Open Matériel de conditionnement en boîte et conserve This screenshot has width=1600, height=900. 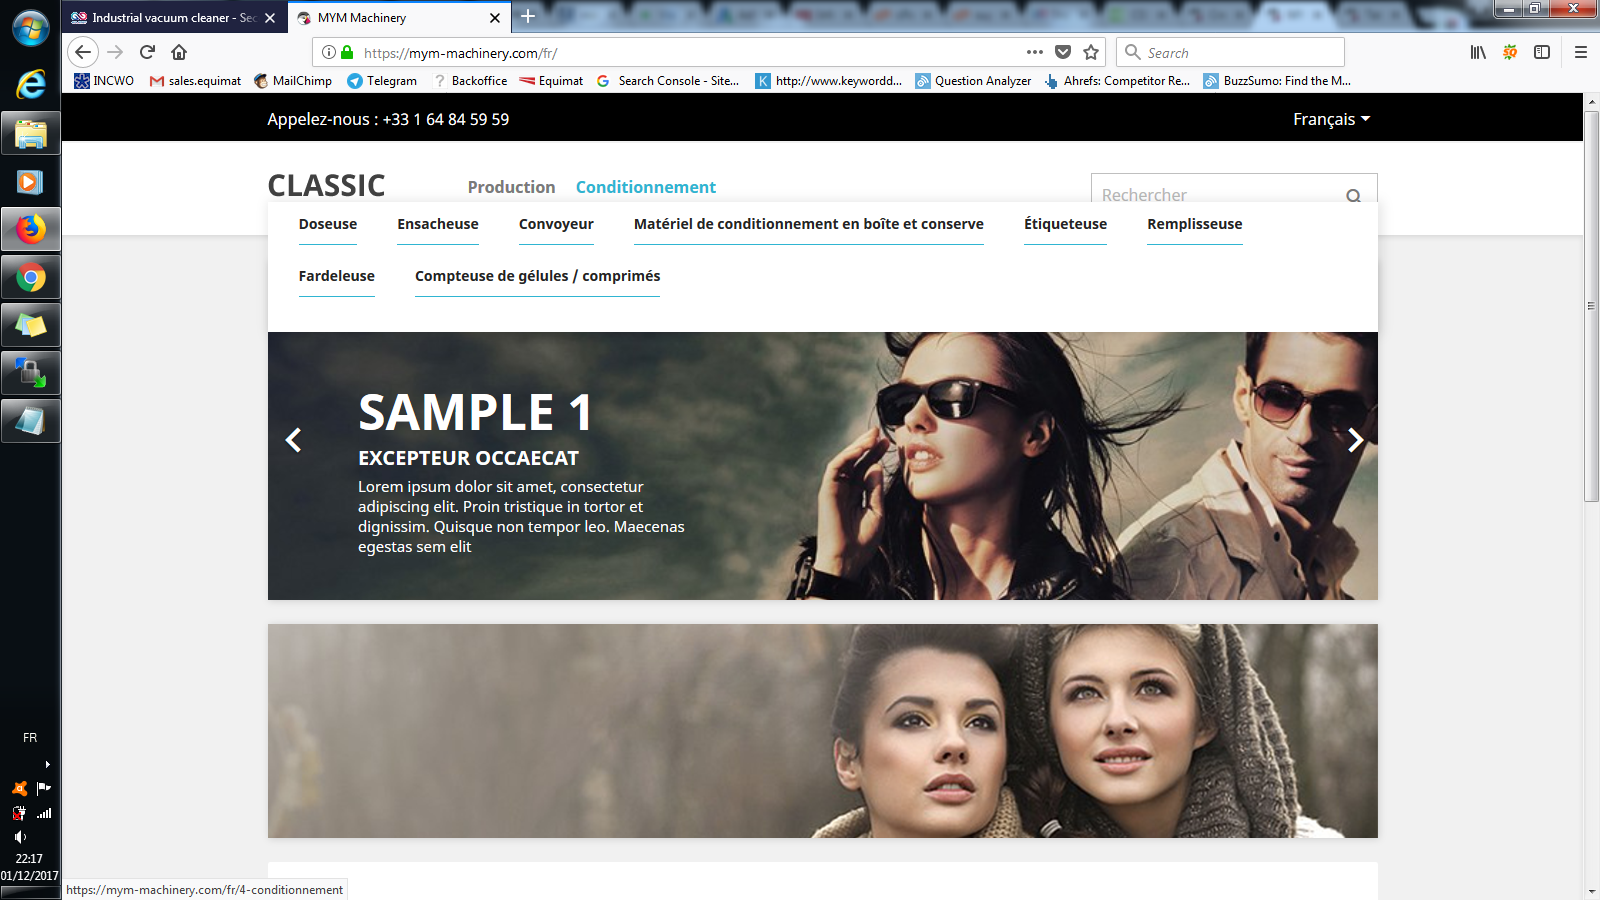click(809, 224)
